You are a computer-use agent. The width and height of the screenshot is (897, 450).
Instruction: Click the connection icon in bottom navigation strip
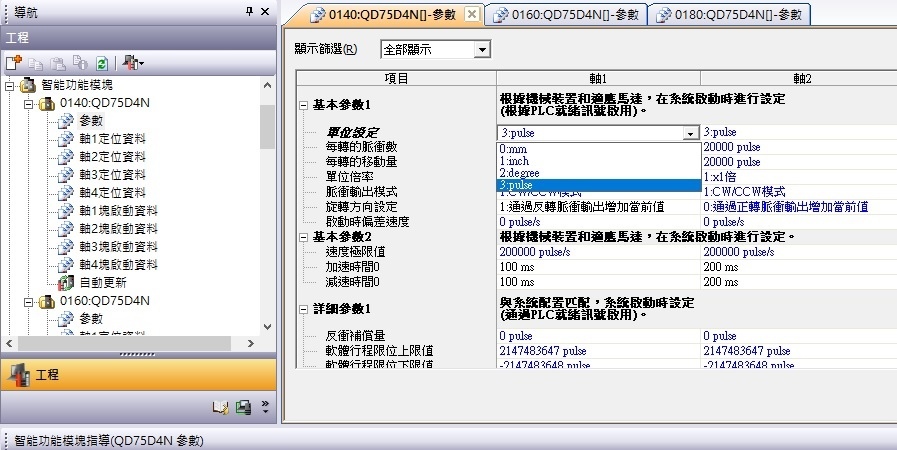pos(243,407)
